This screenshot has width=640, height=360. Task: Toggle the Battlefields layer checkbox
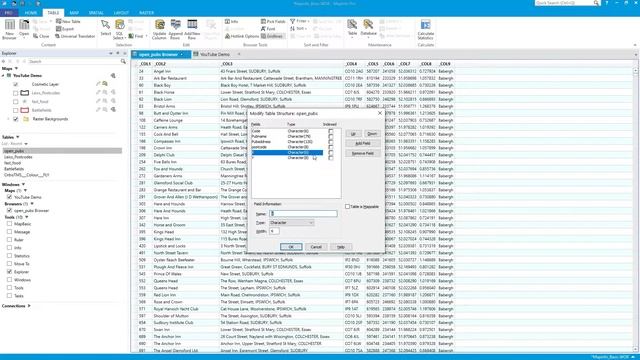[x=16, y=110]
